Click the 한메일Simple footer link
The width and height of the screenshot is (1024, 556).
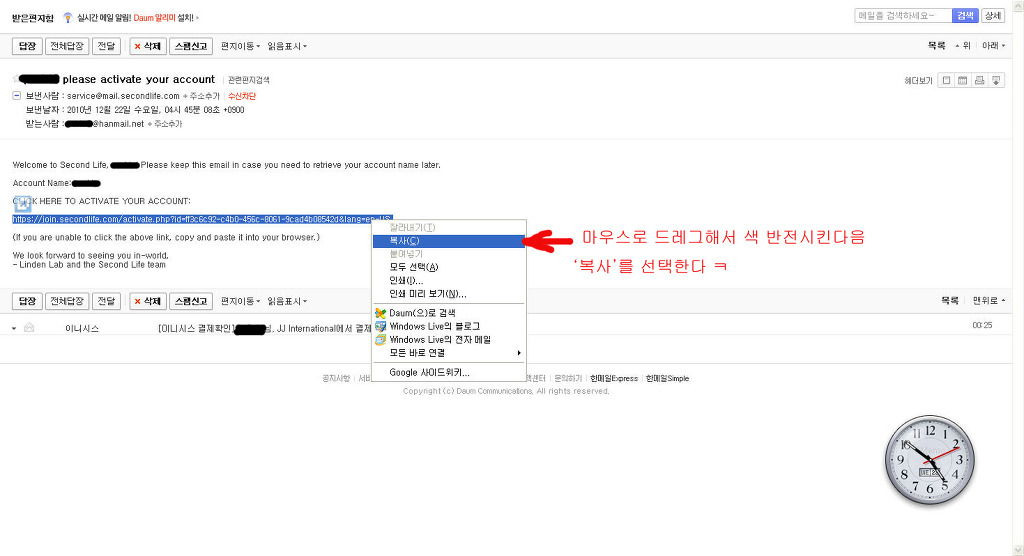click(x=667, y=378)
